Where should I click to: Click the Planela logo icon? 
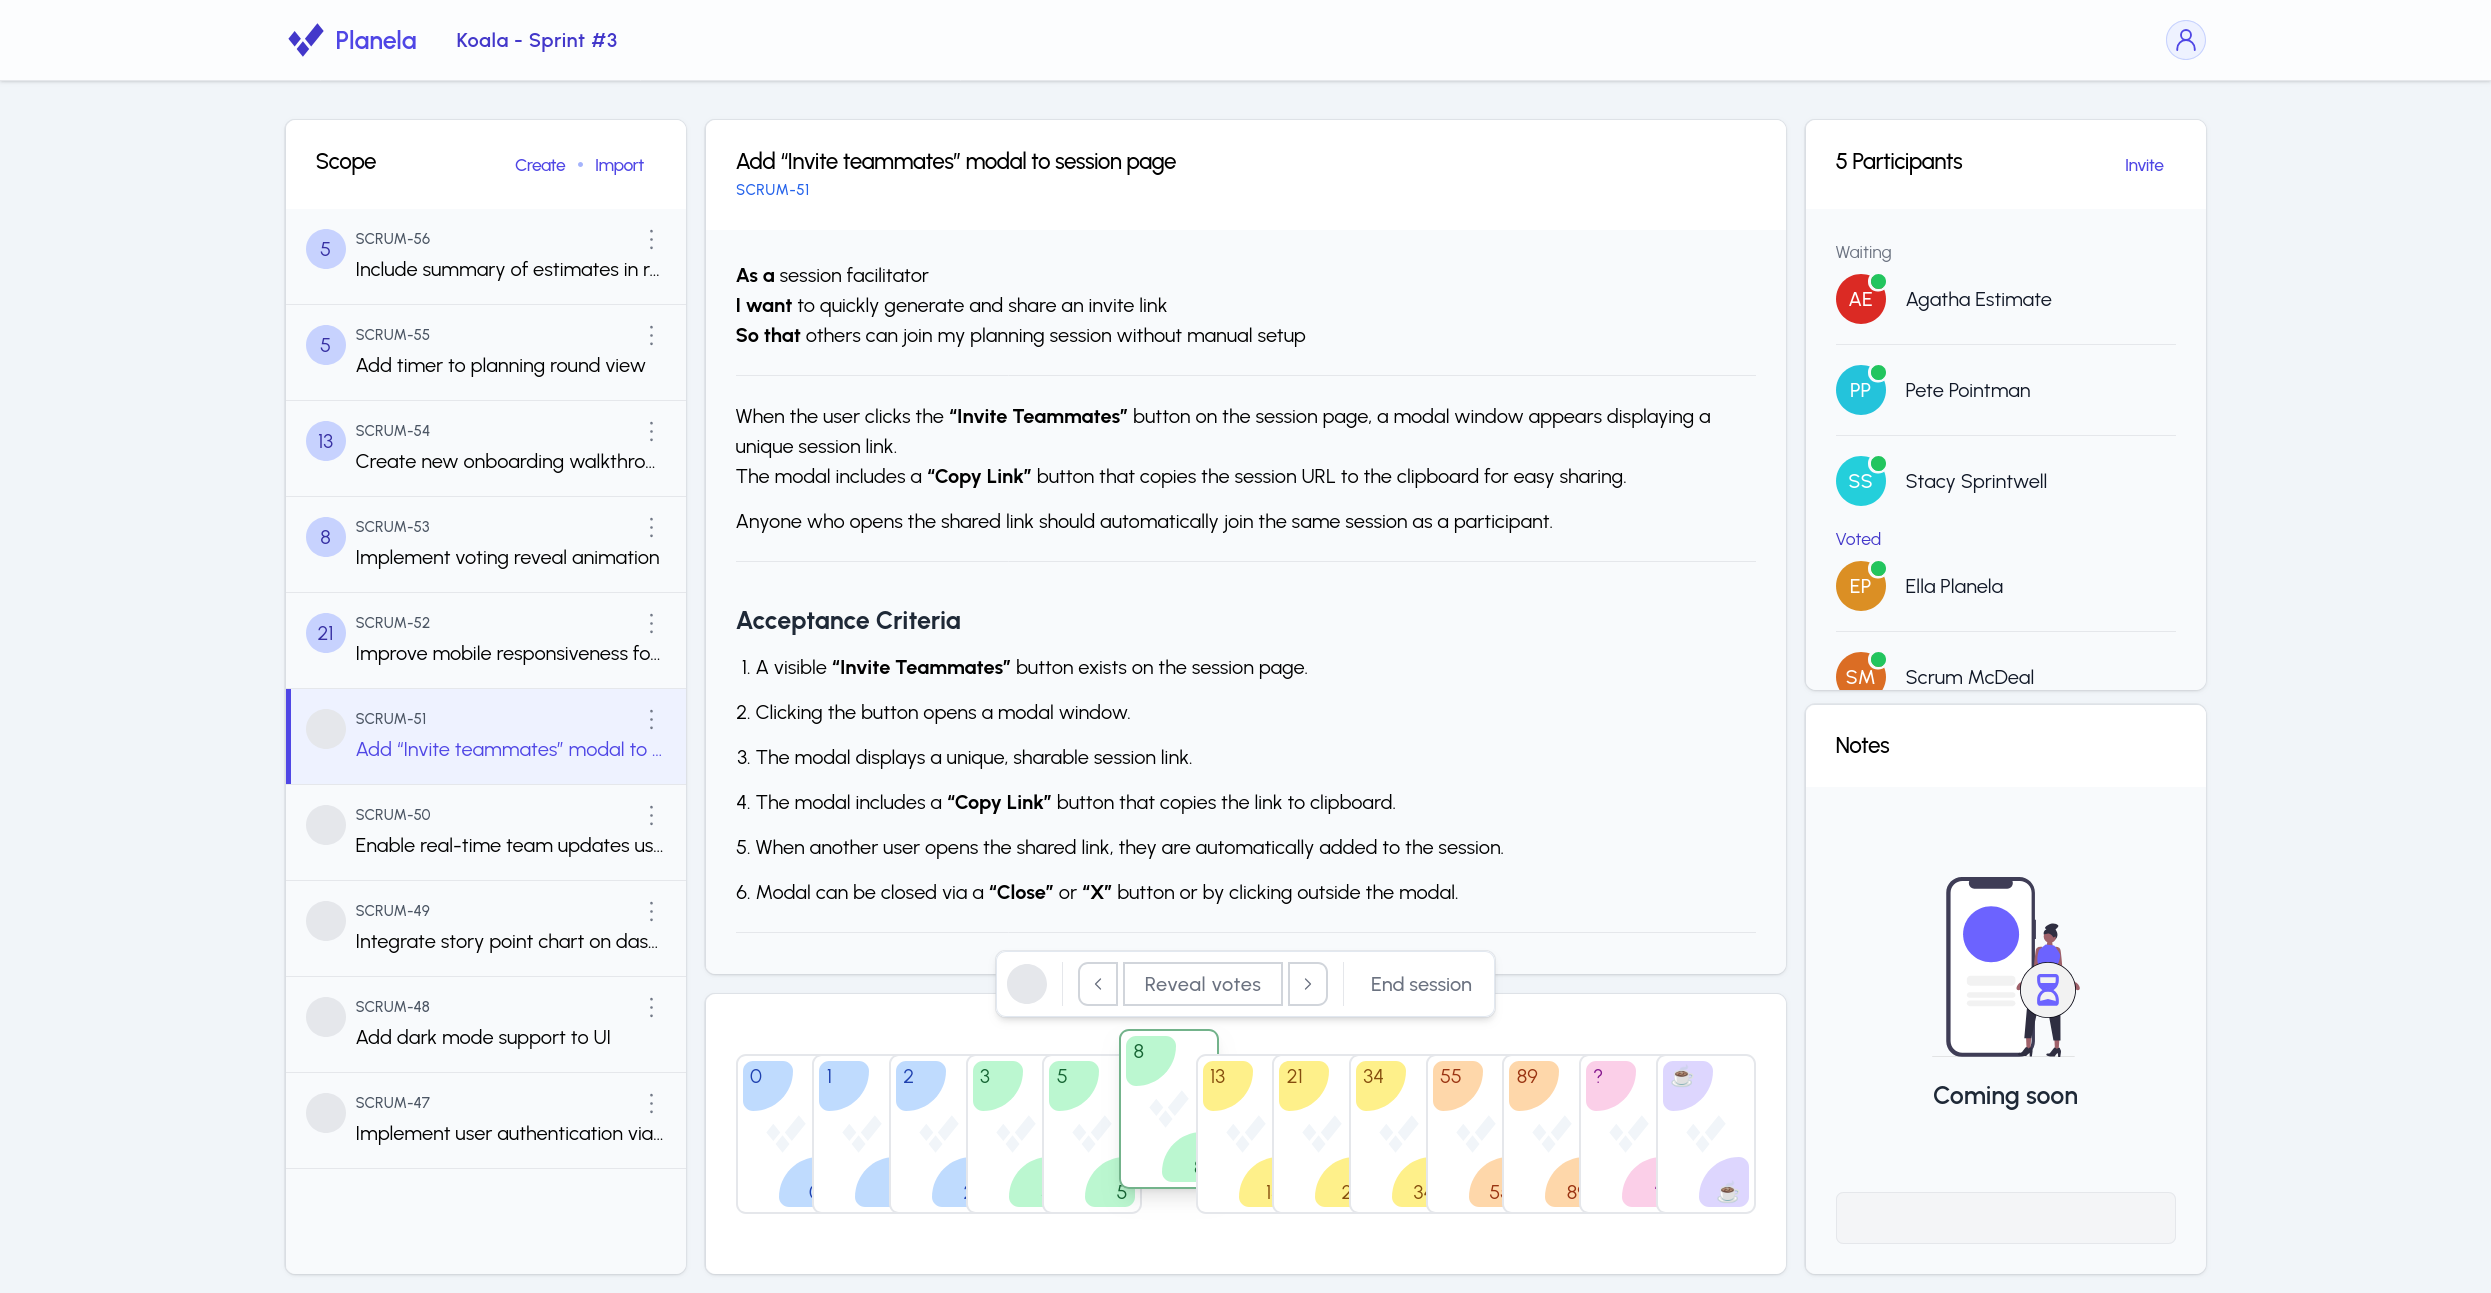click(x=306, y=40)
